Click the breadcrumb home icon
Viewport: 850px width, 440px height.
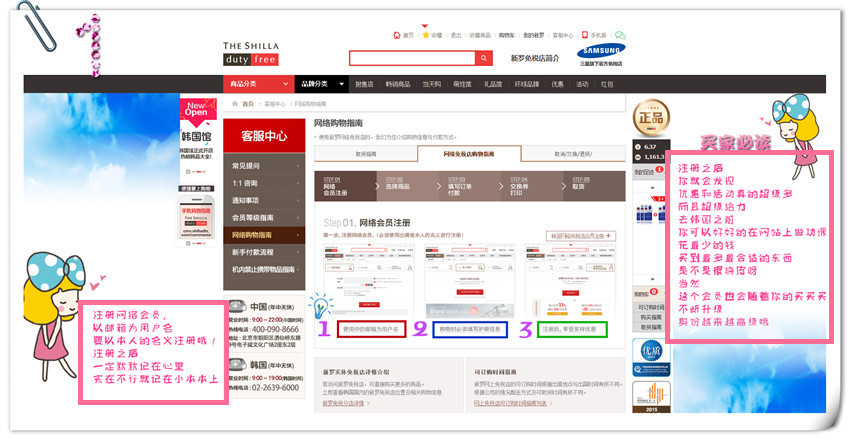(235, 103)
